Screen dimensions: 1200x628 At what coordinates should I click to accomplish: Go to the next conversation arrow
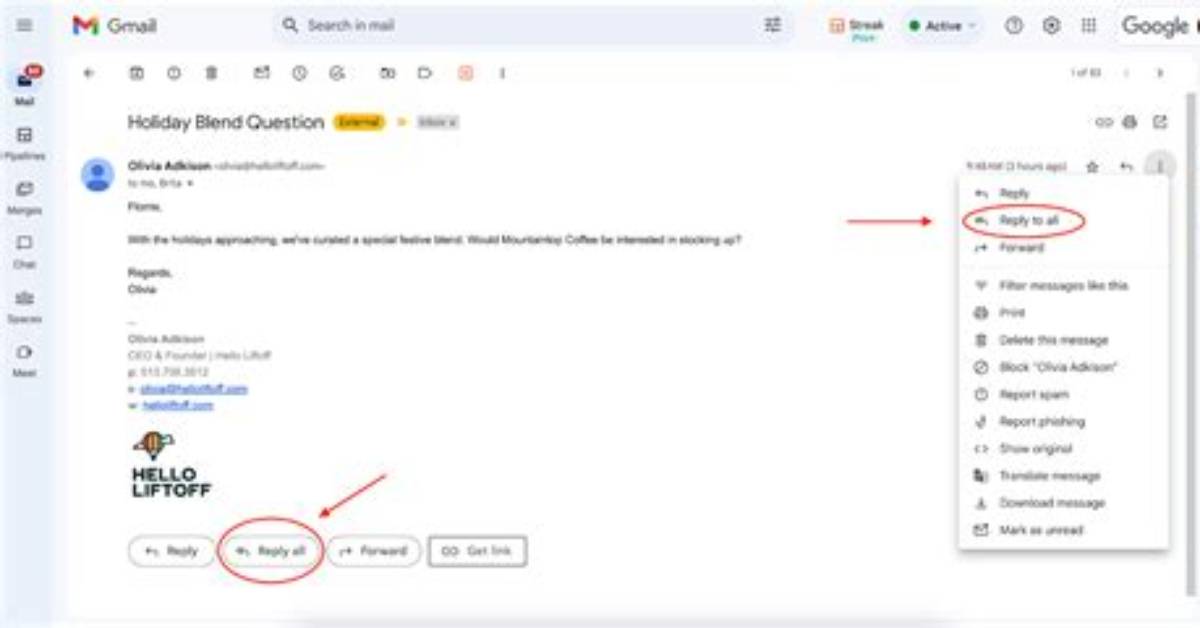pos(1160,73)
